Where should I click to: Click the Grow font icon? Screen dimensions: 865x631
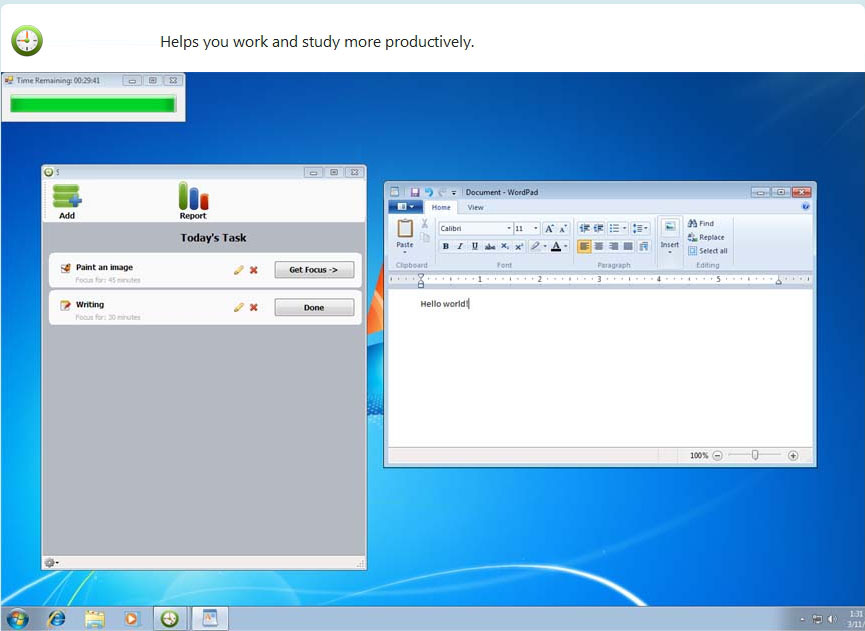tap(549, 228)
